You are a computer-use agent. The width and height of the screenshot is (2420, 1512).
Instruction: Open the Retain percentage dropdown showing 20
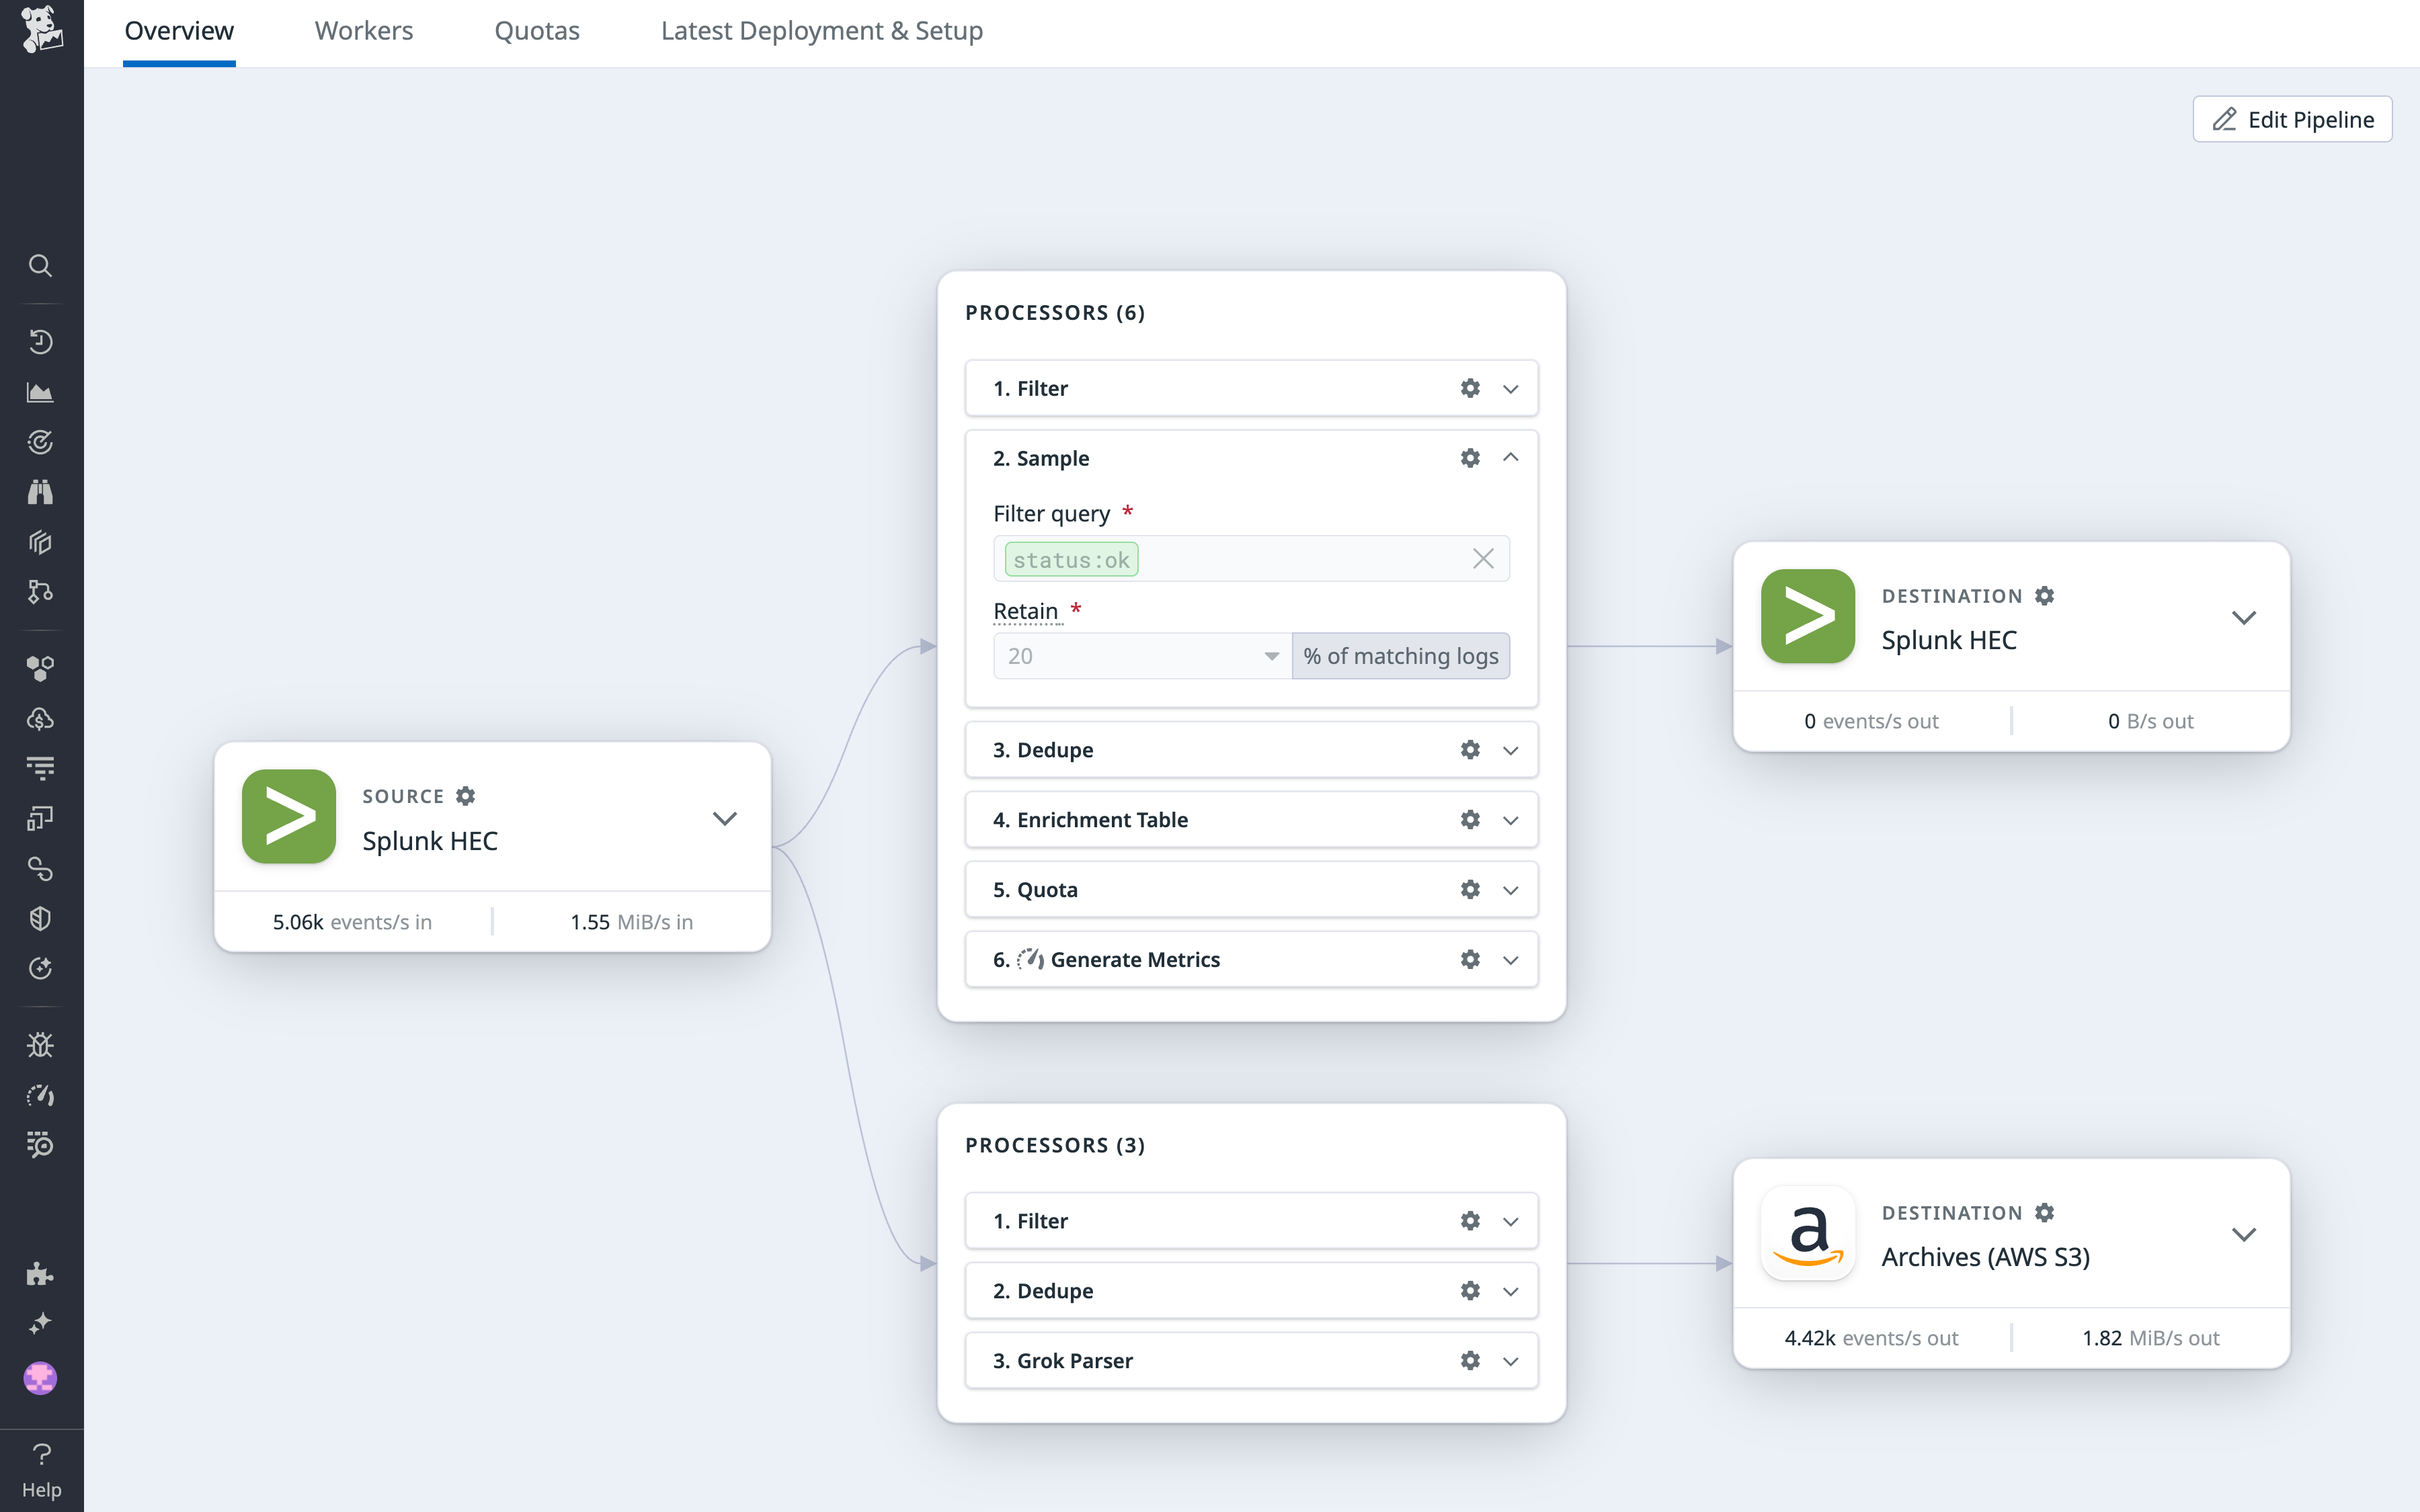click(x=1271, y=656)
